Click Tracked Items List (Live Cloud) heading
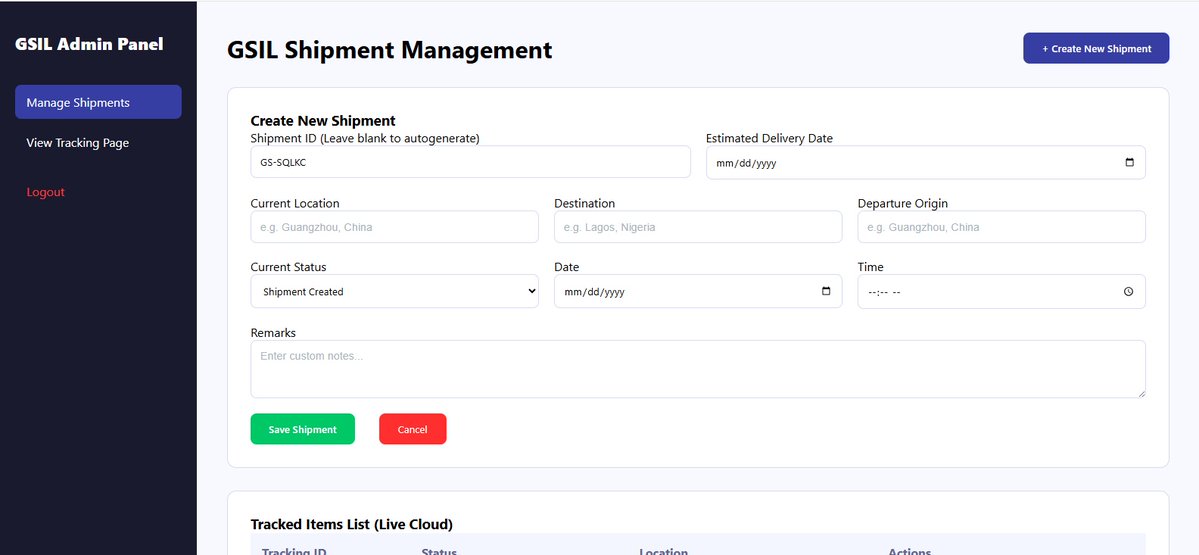This screenshot has width=1199, height=555. [x=352, y=524]
